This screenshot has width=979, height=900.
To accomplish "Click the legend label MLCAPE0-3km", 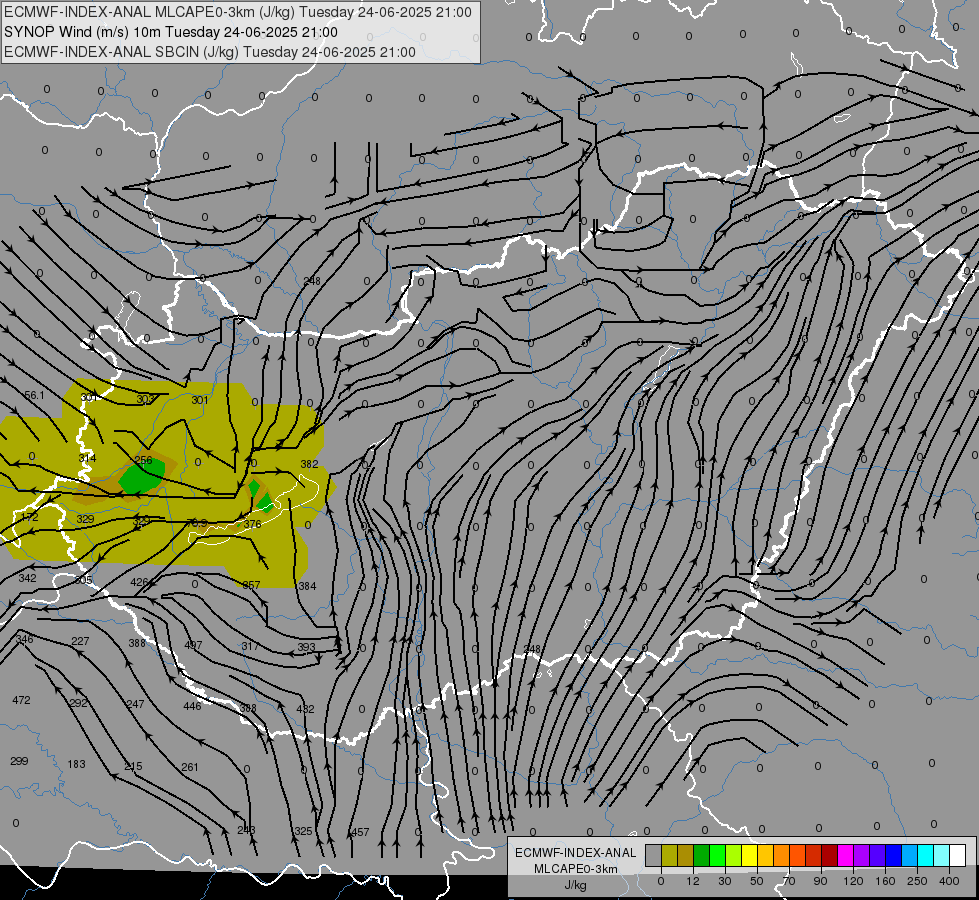I will coord(575,869).
